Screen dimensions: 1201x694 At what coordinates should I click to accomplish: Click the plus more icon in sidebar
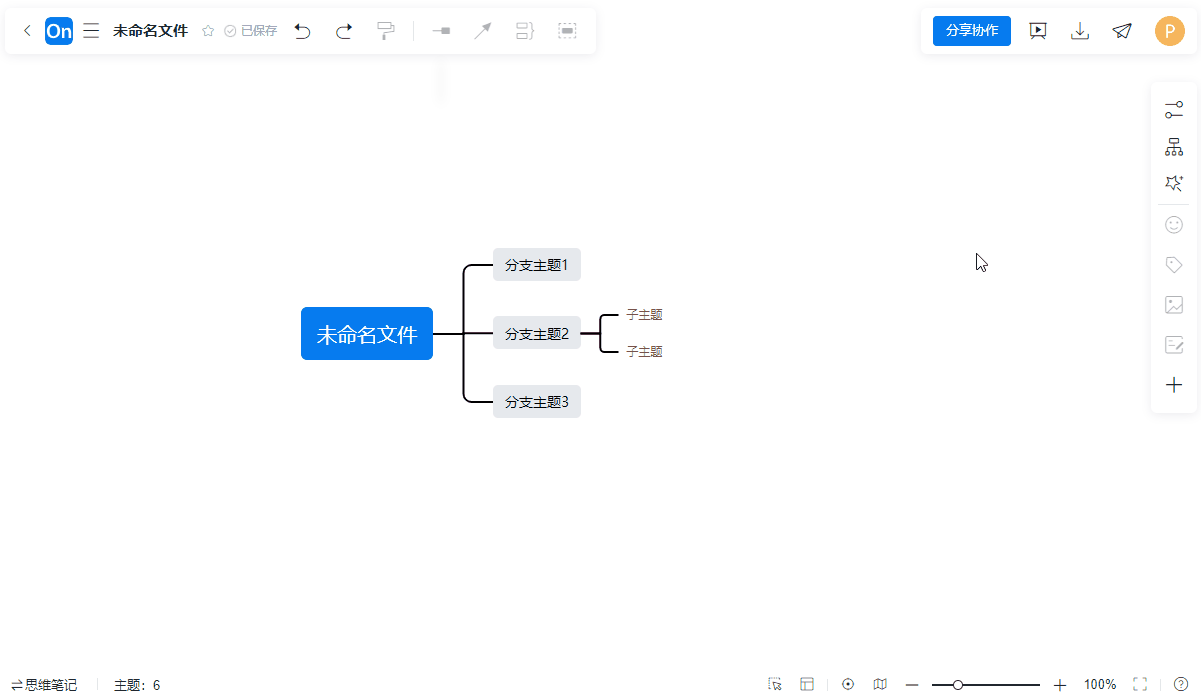pyautogui.click(x=1174, y=385)
